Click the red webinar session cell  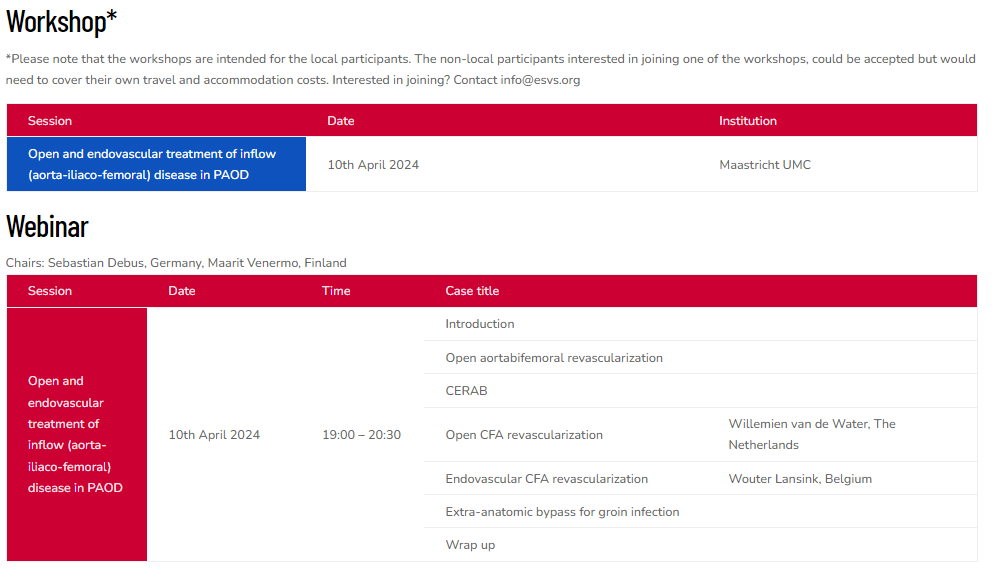(x=76, y=435)
